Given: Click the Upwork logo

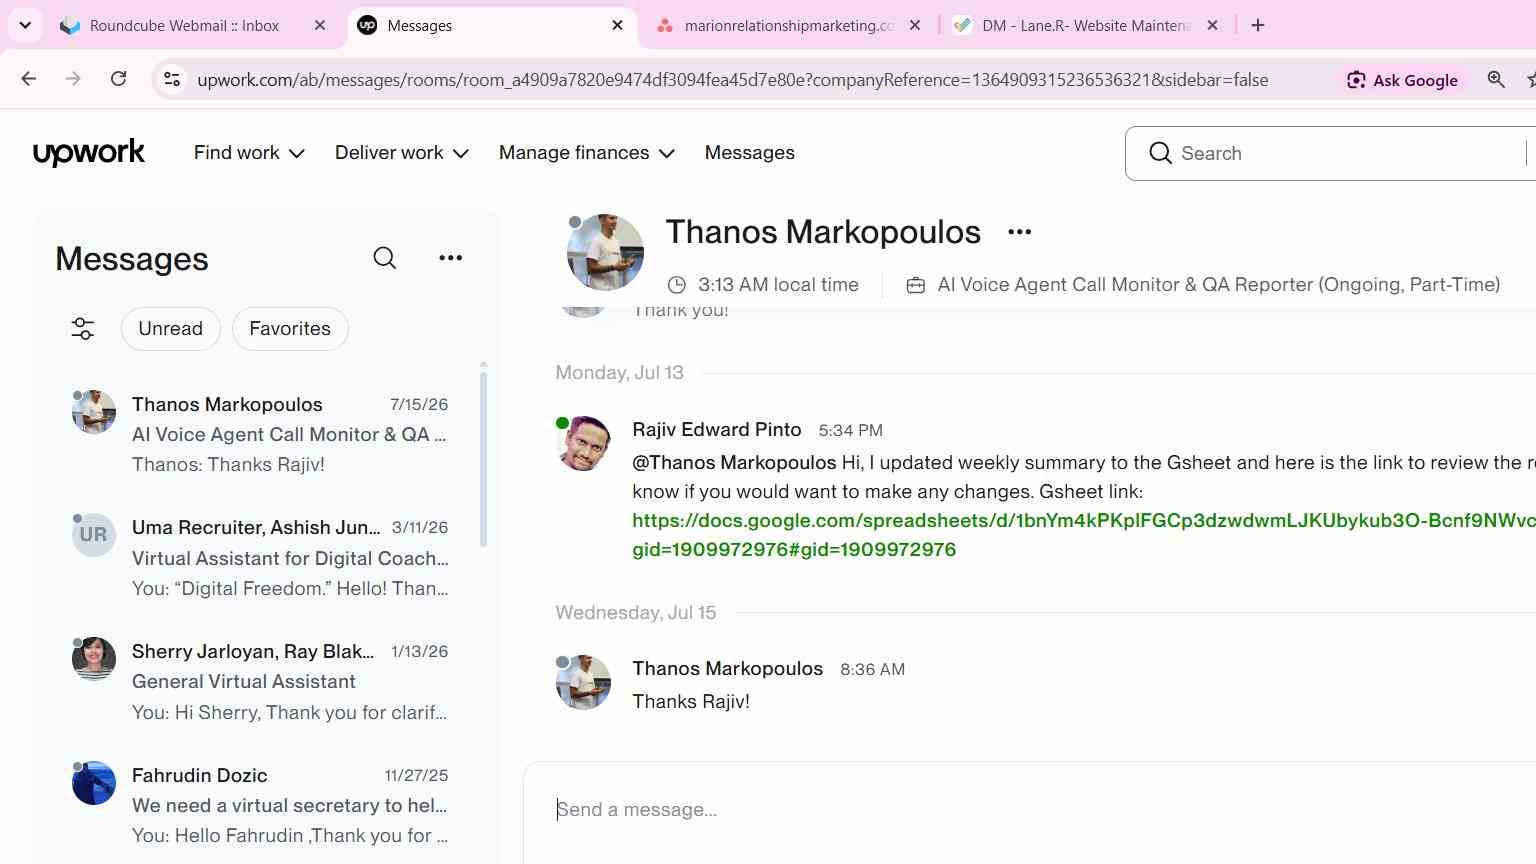Looking at the screenshot, I should pyautogui.click(x=89, y=153).
